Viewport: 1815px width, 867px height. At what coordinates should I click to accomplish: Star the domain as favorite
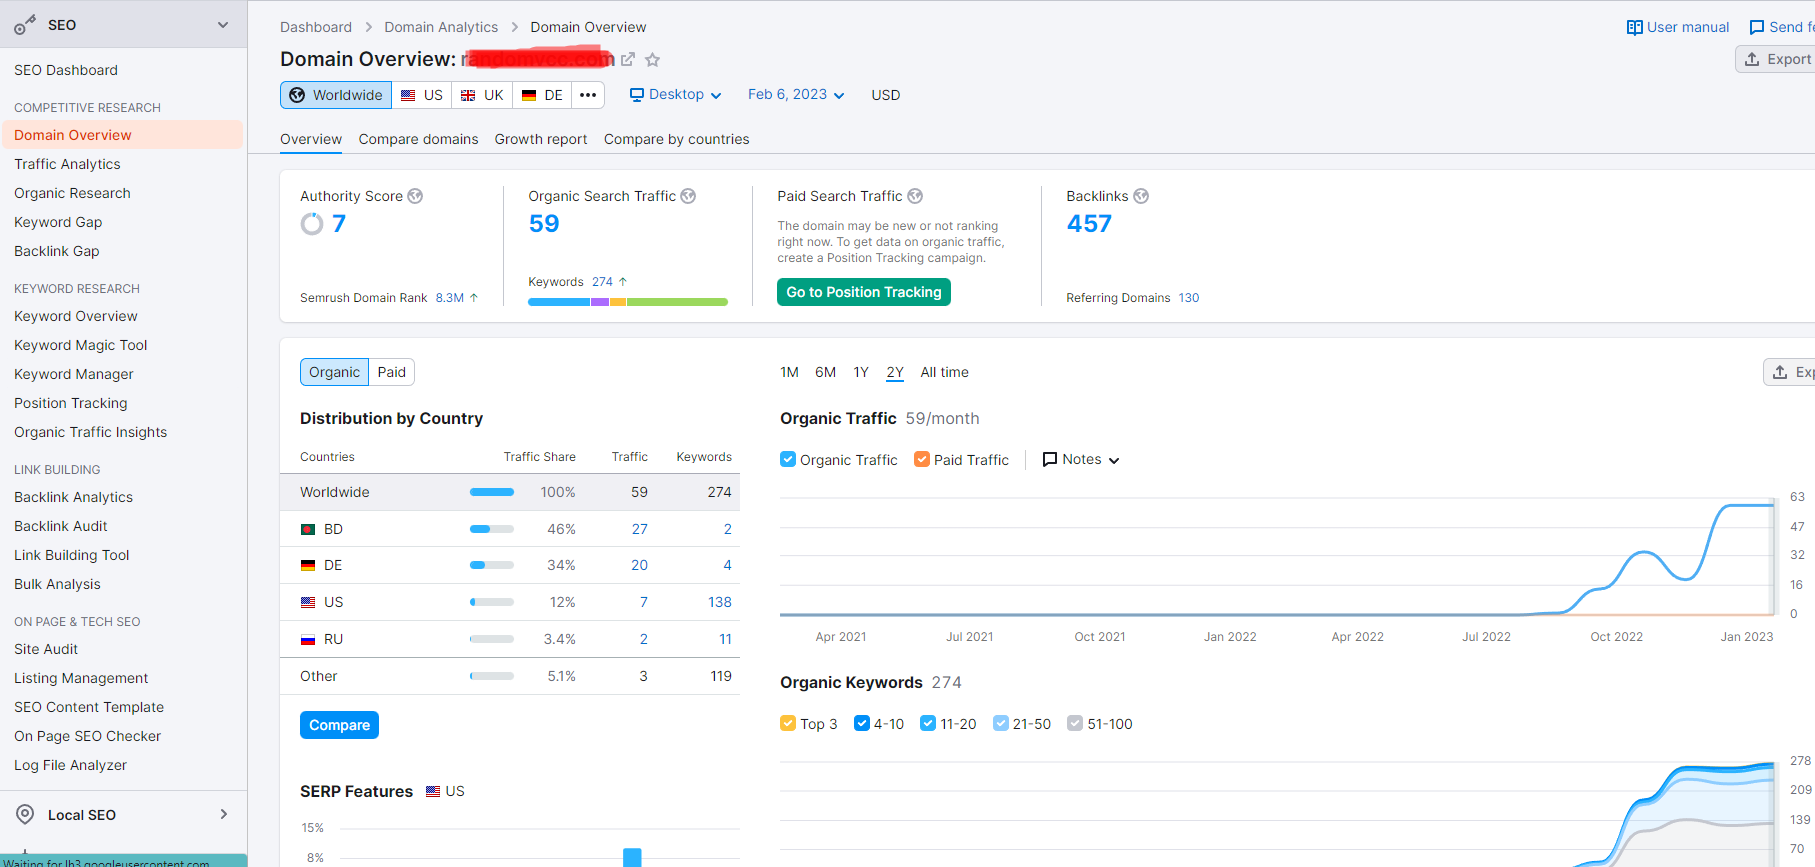[x=653, y=60]
